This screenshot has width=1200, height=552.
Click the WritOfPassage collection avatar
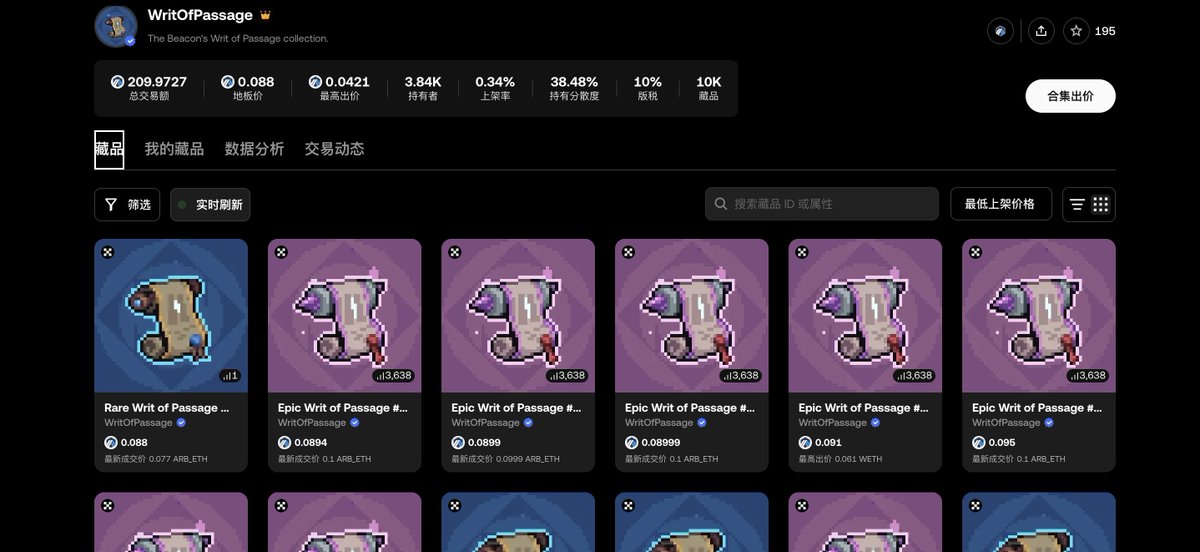tap(116, 25)
